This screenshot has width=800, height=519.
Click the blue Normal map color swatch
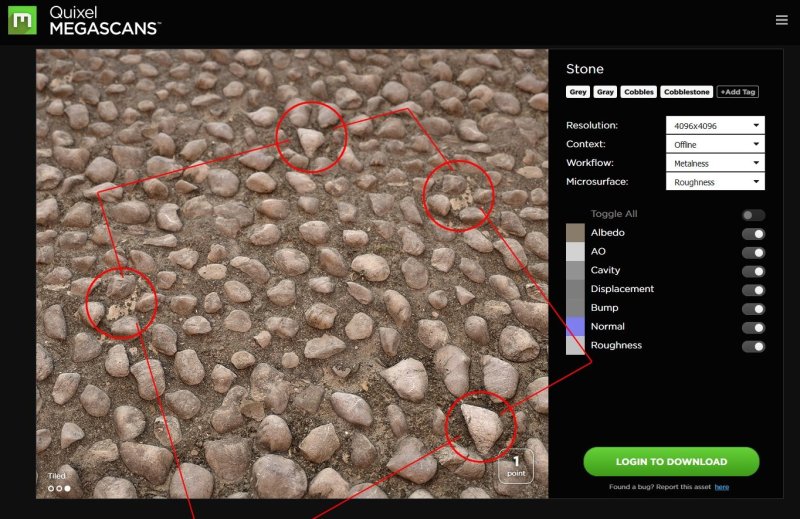[x=575, y=326]
